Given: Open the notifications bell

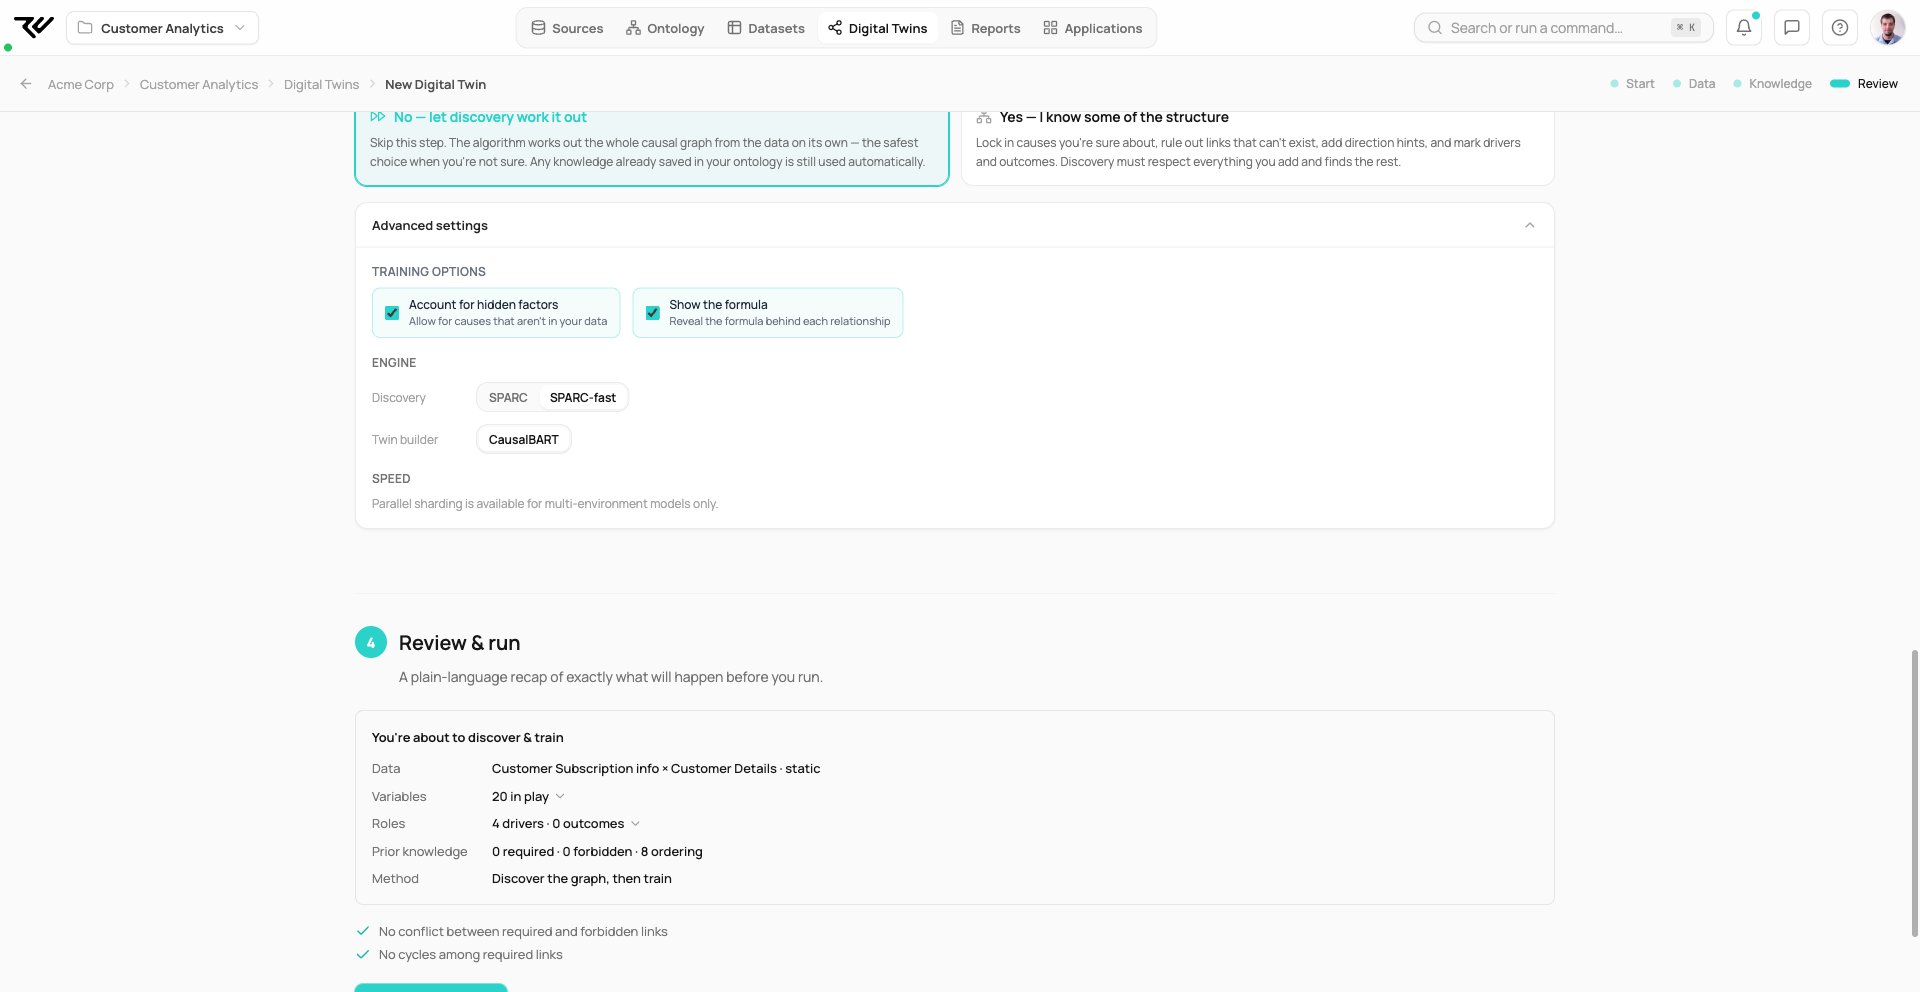Looking at the screenshot, I should (1744, 28).
